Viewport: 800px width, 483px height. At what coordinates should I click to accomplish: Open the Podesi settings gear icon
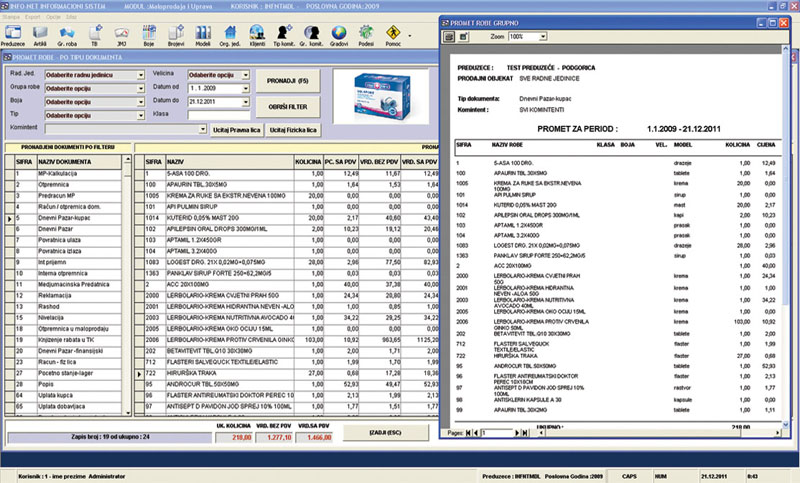366,36
